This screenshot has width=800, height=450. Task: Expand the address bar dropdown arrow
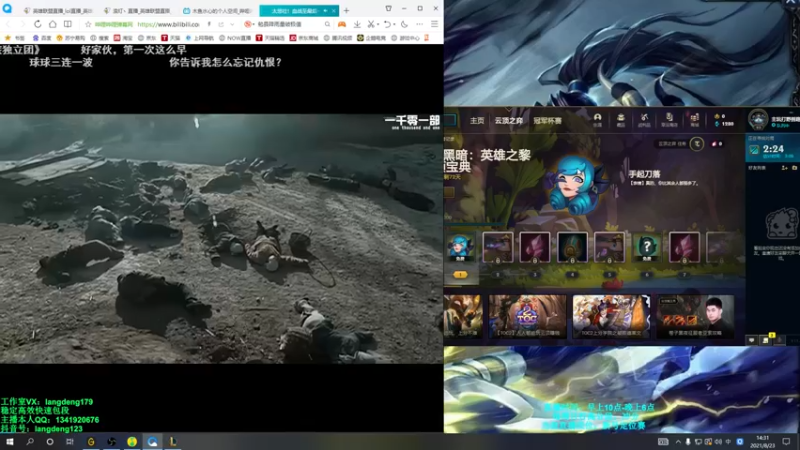point(233,24)
